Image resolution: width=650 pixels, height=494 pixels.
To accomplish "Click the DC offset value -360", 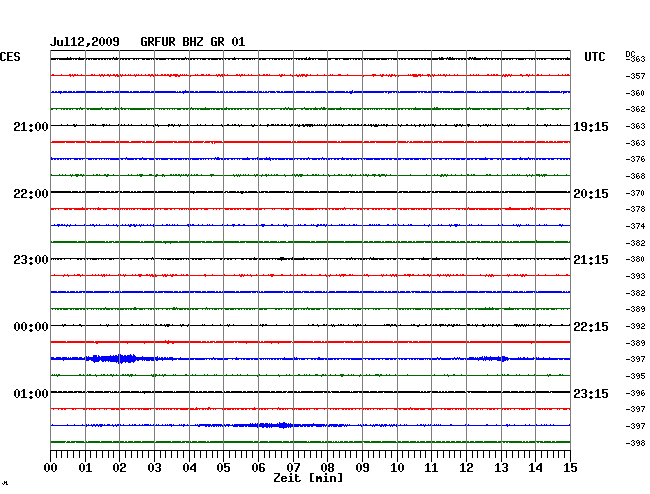I will (x=635, y=93).
